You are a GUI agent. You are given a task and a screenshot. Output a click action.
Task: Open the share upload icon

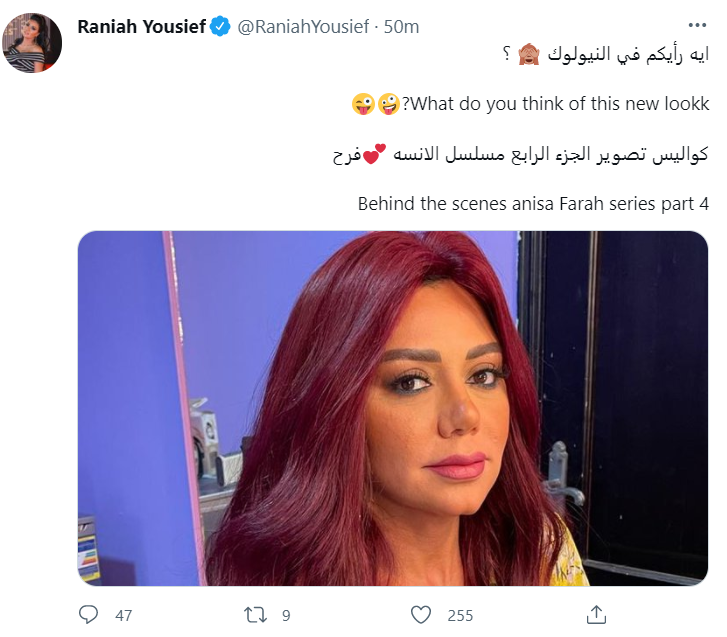[x=596, y=615]
